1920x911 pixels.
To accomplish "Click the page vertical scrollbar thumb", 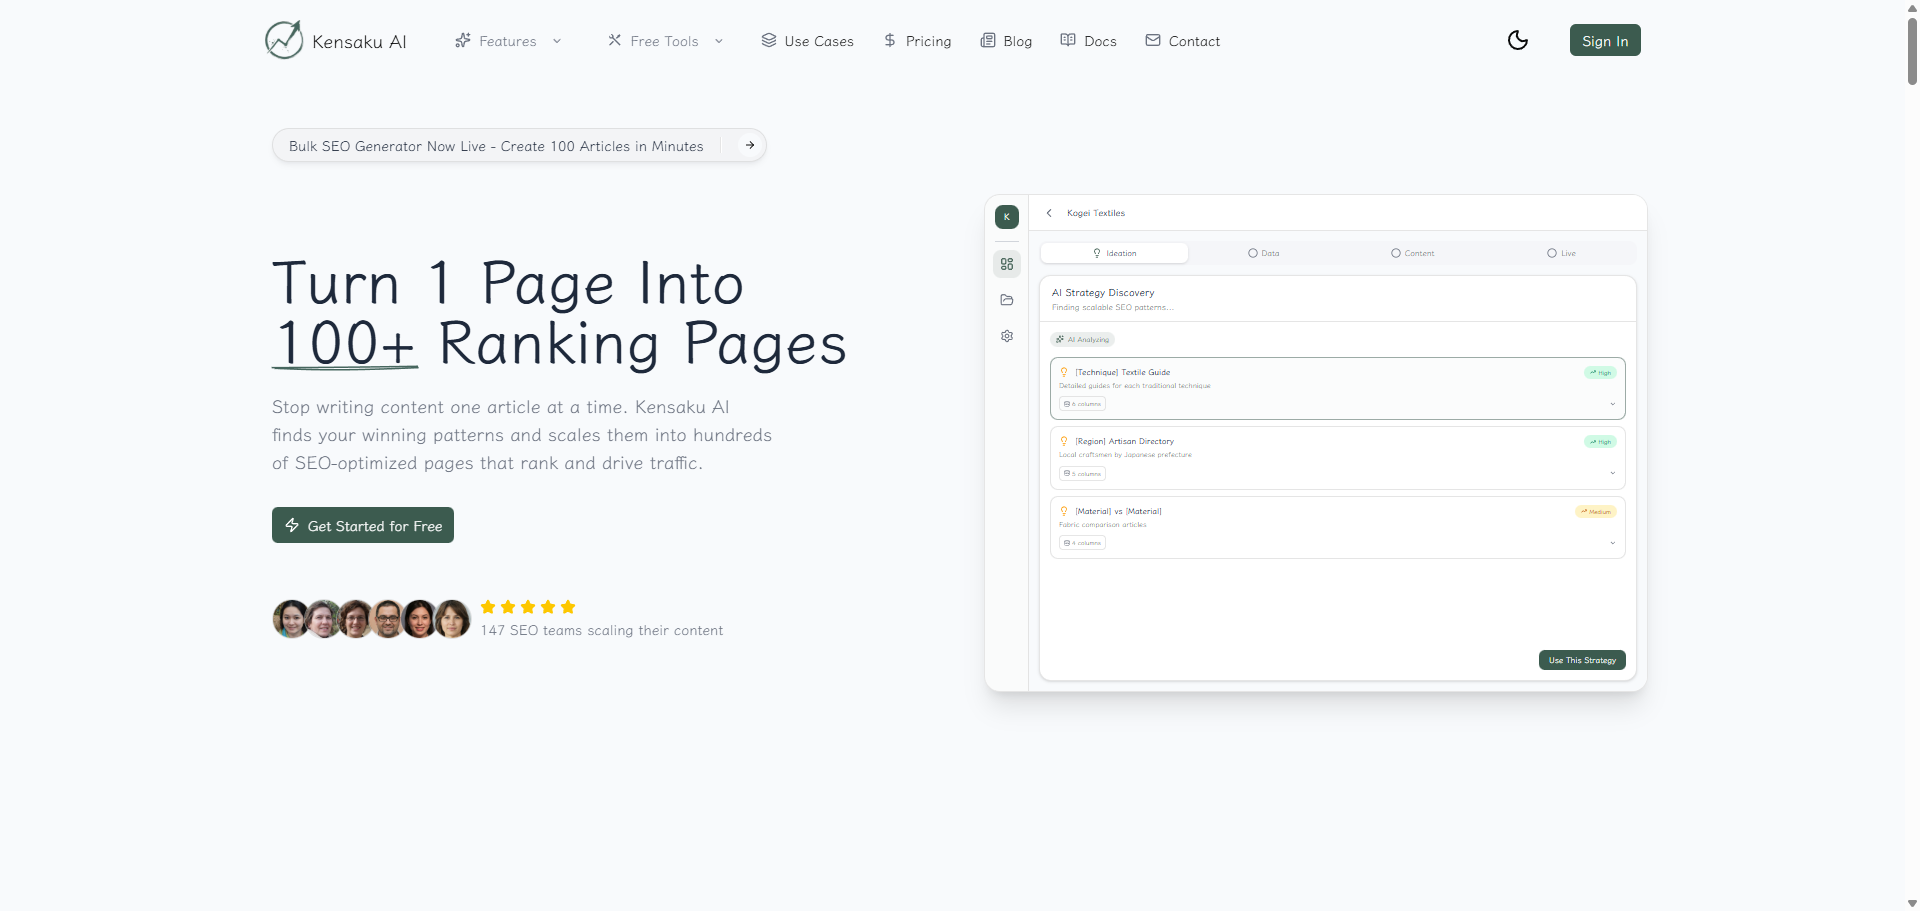I will tap(1912, 50).
